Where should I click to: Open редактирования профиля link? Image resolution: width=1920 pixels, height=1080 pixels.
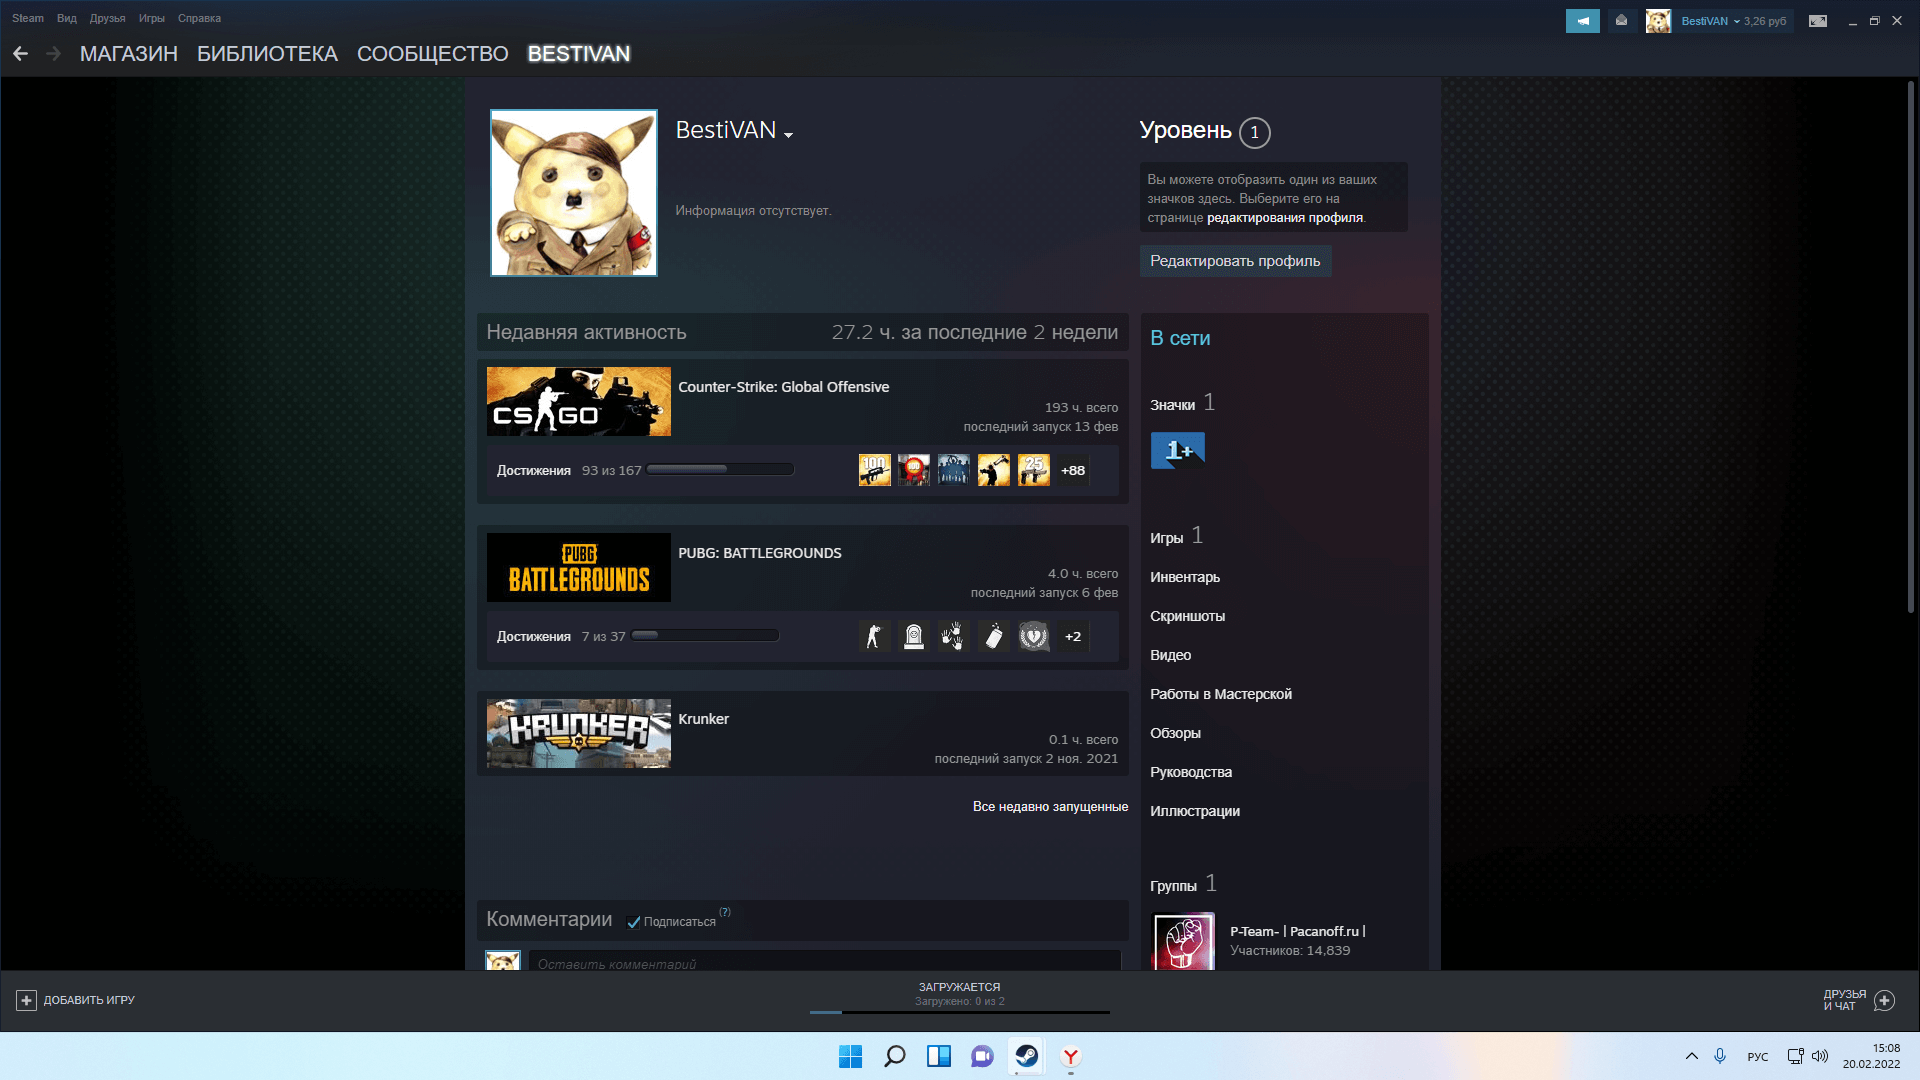(1285, 218)
